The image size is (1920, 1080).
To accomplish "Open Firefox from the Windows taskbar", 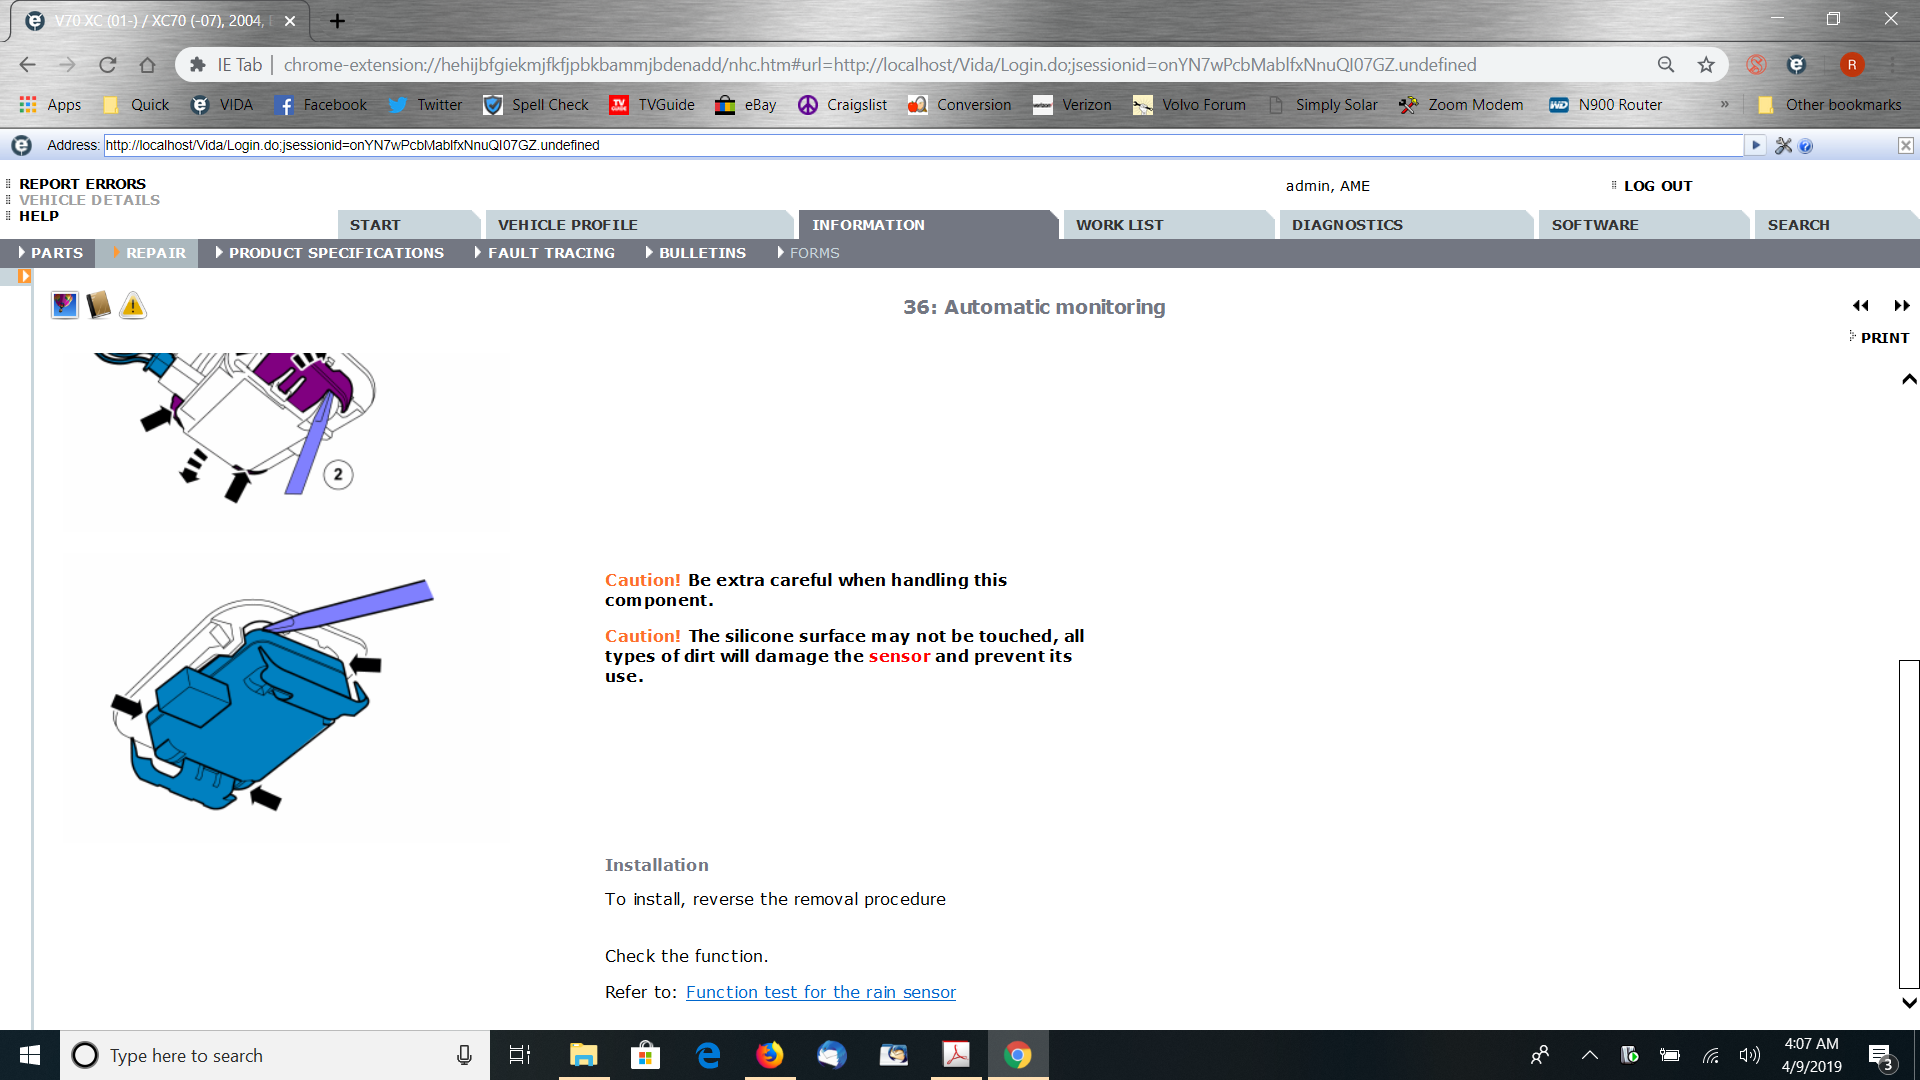I will point(769,1055).
